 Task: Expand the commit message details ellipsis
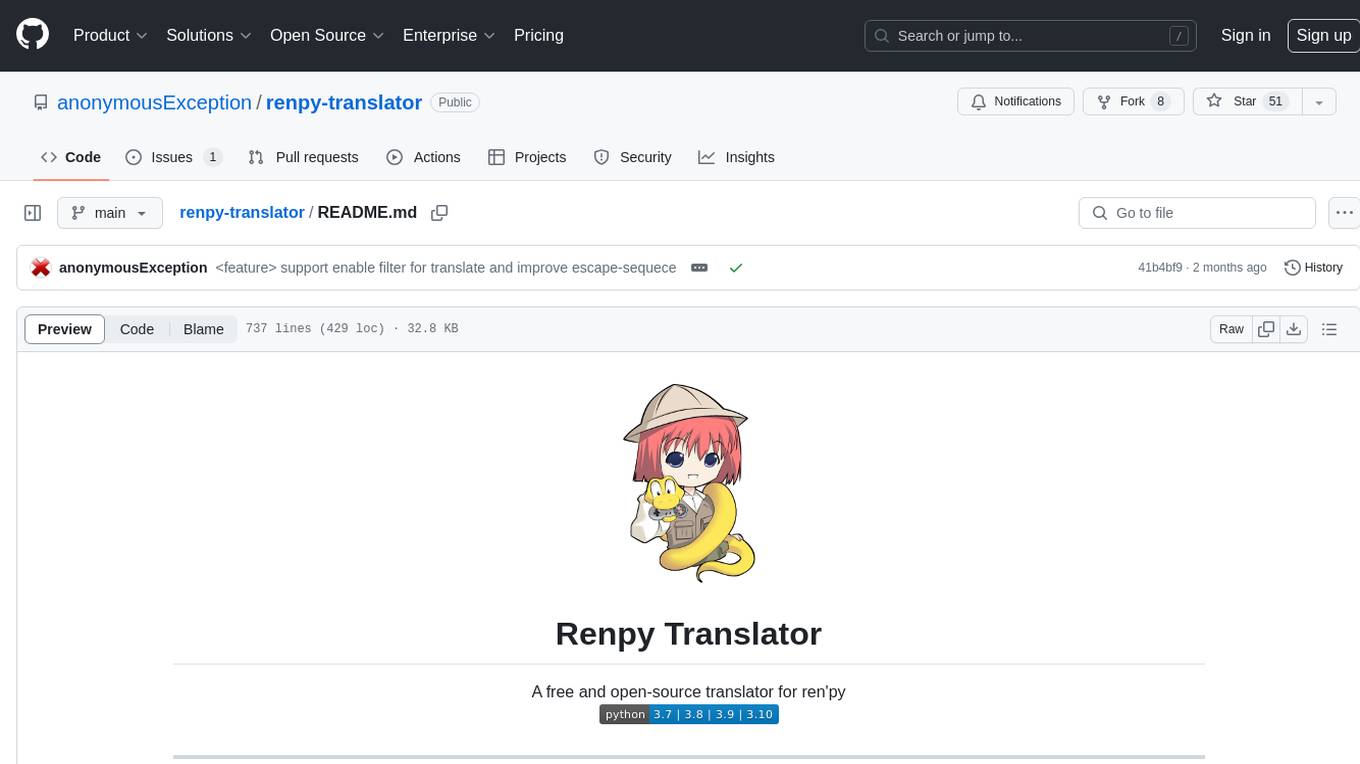[x=700, y=268]
